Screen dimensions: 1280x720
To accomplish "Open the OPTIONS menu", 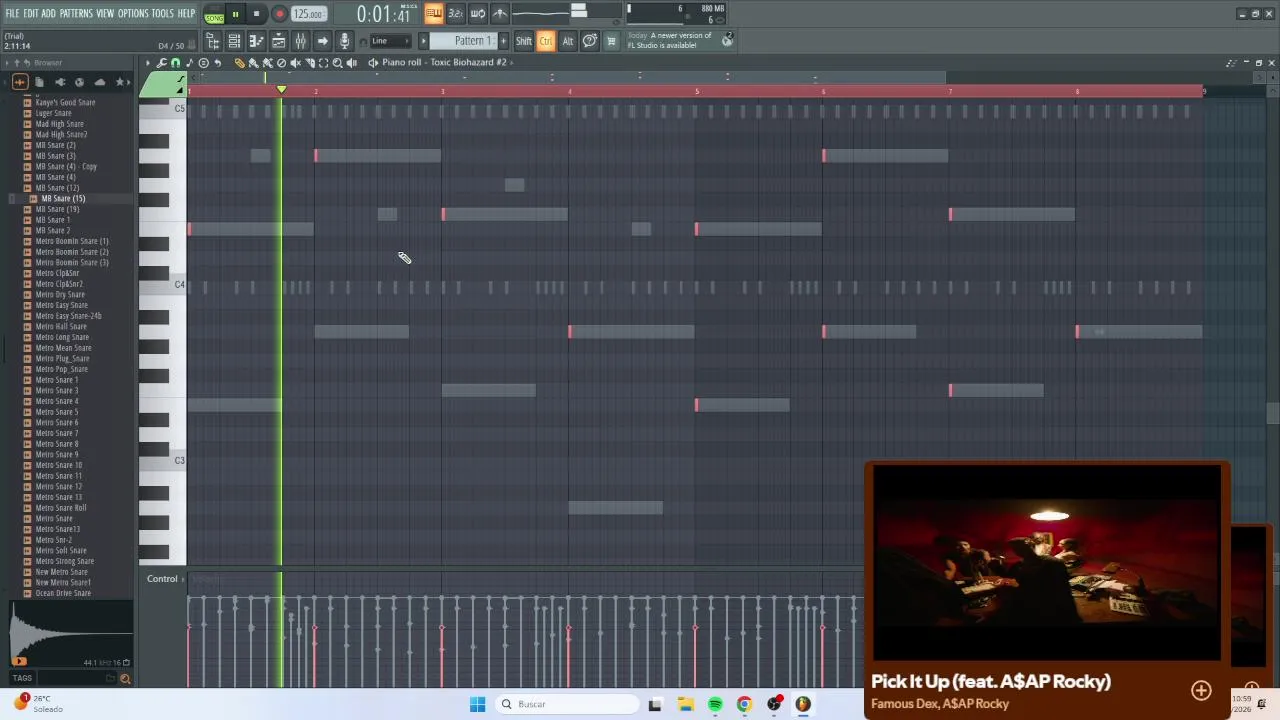I will pos(133,13).
